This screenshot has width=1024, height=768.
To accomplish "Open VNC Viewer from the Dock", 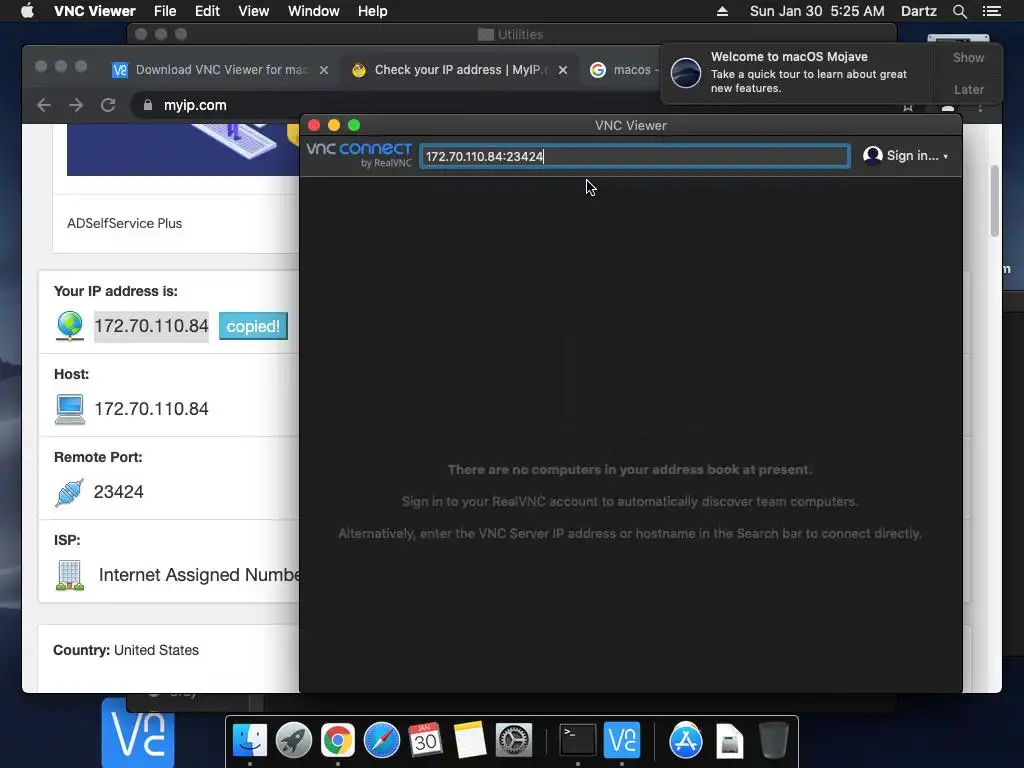I will click(622, 741).
